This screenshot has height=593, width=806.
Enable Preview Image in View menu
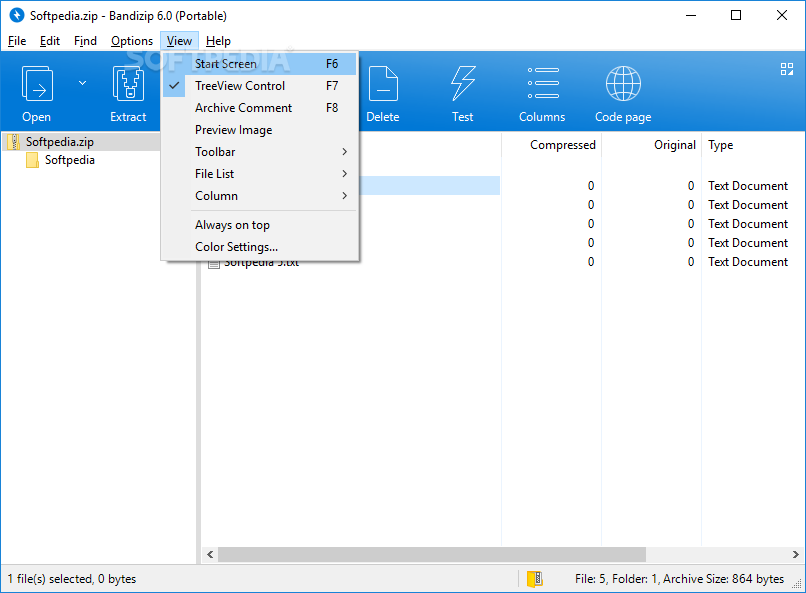(260, 130)
